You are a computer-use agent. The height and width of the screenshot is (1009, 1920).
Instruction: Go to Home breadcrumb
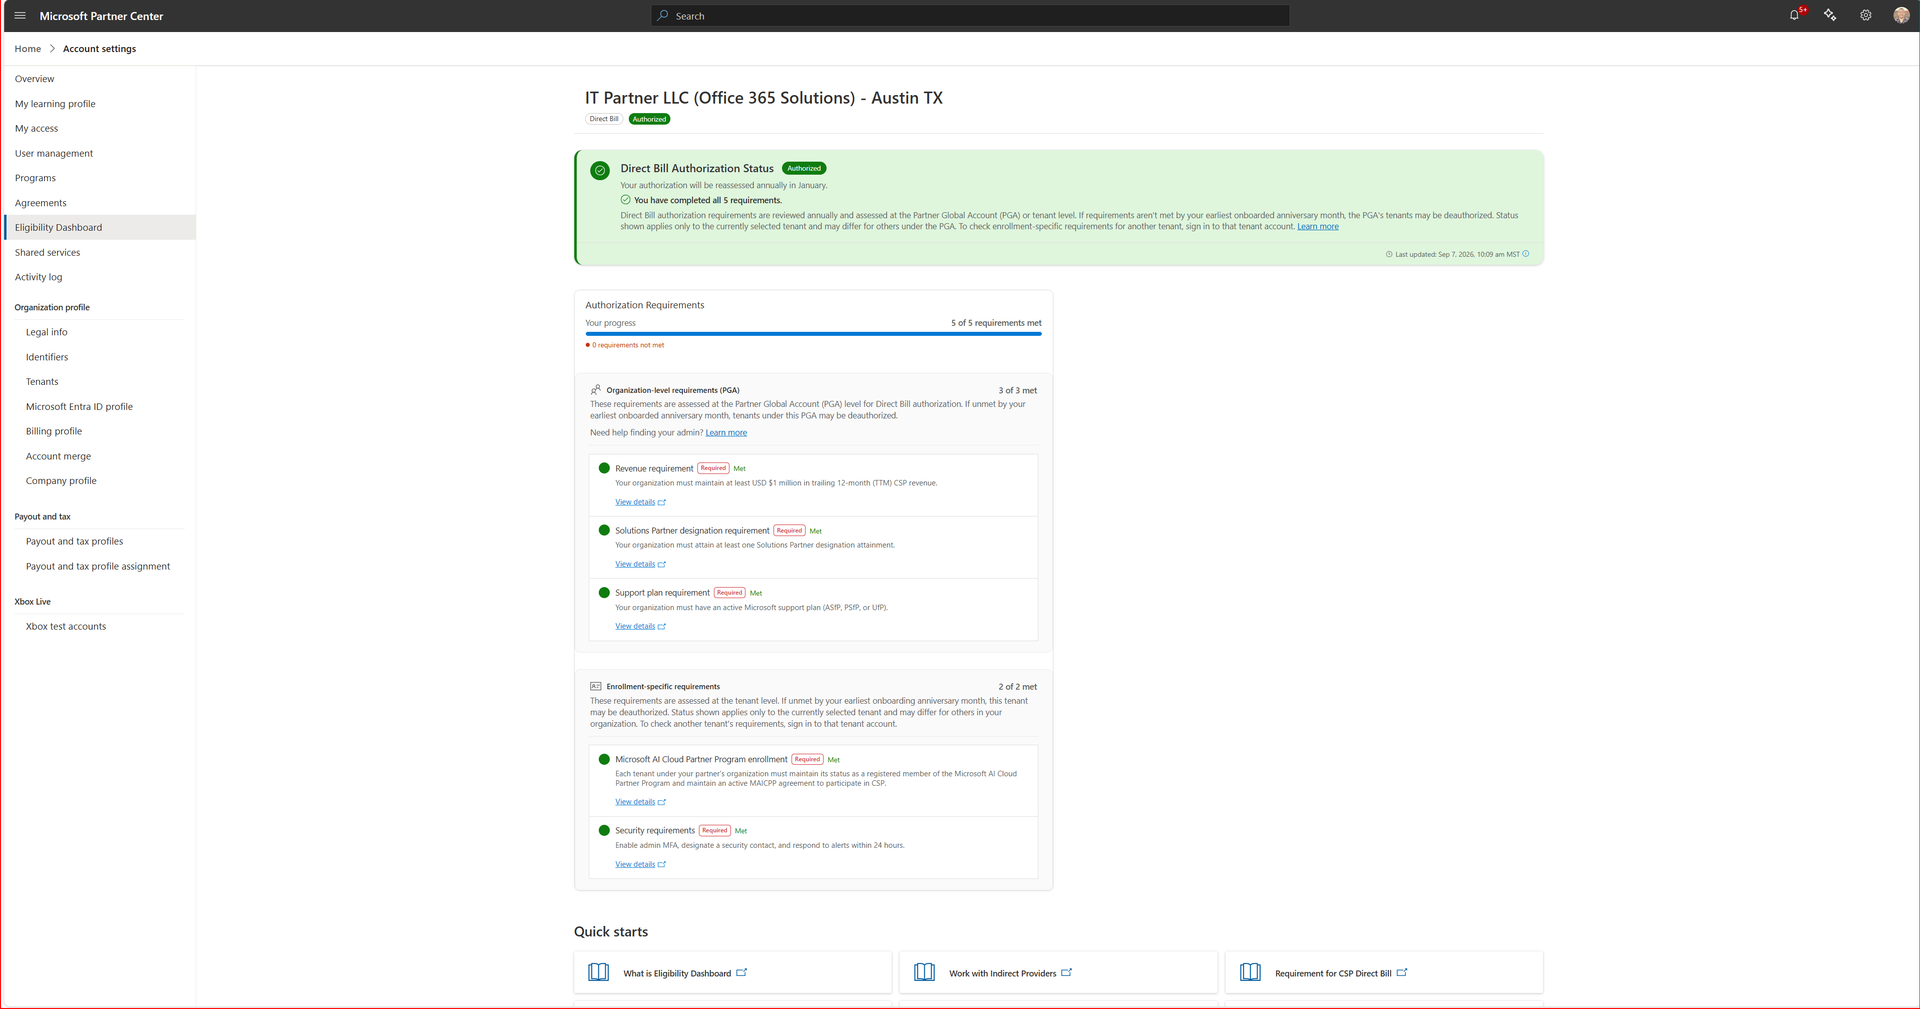(28, 49)
